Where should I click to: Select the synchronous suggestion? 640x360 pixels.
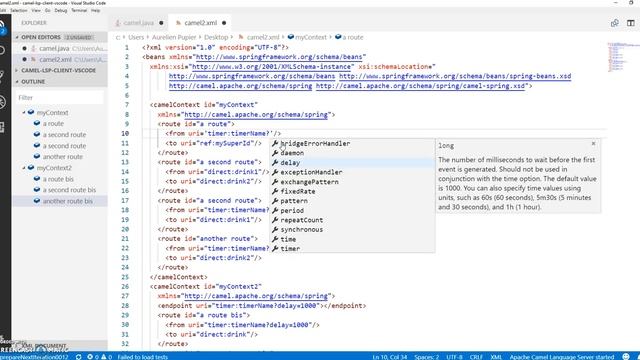(352, 229)
